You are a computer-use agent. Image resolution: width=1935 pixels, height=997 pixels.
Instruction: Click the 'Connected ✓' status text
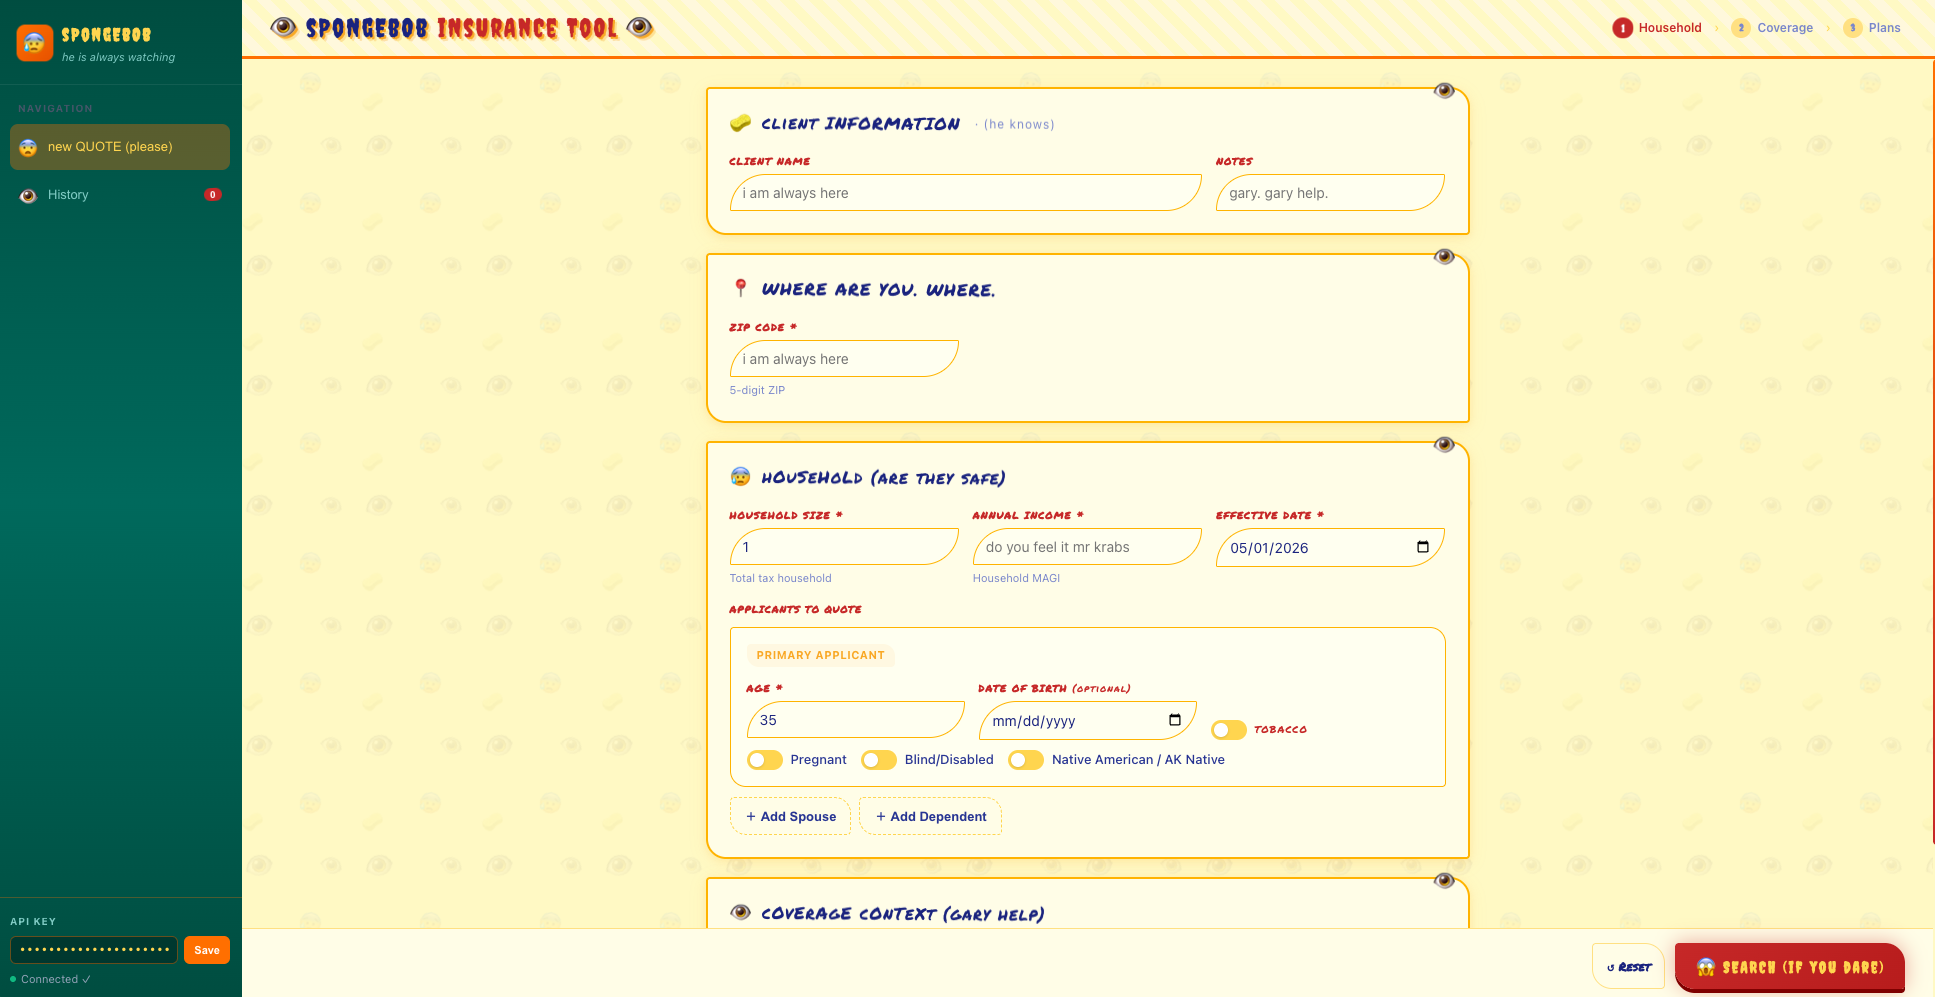click(56, 979)
